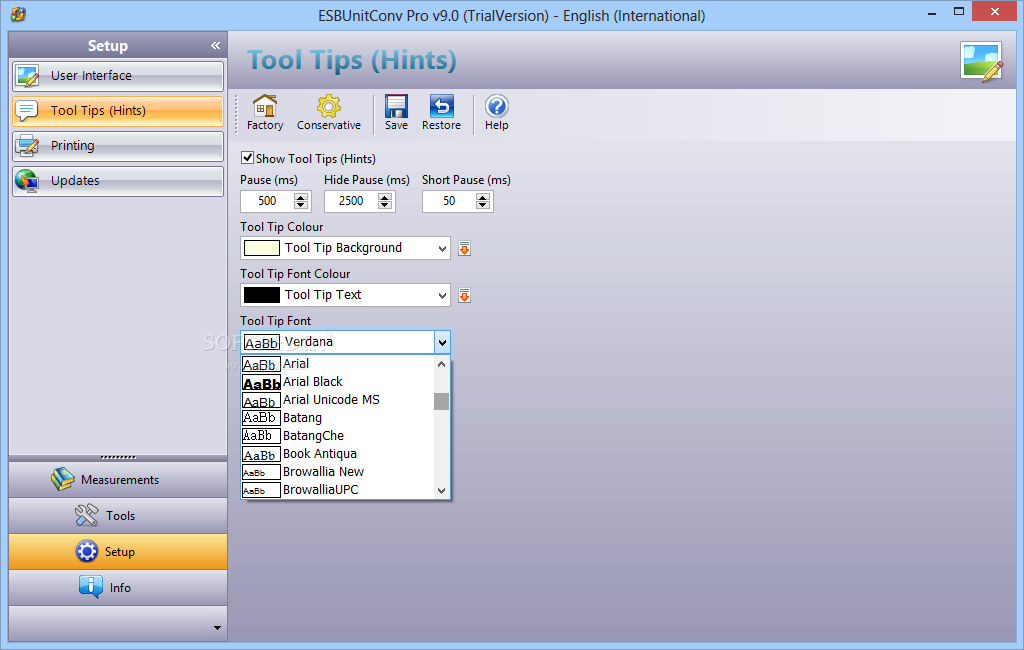Close the Tool Tip Font dropdown arrow
The height and width of the screenshot is (650, 1024).
[x=442, y=342]
